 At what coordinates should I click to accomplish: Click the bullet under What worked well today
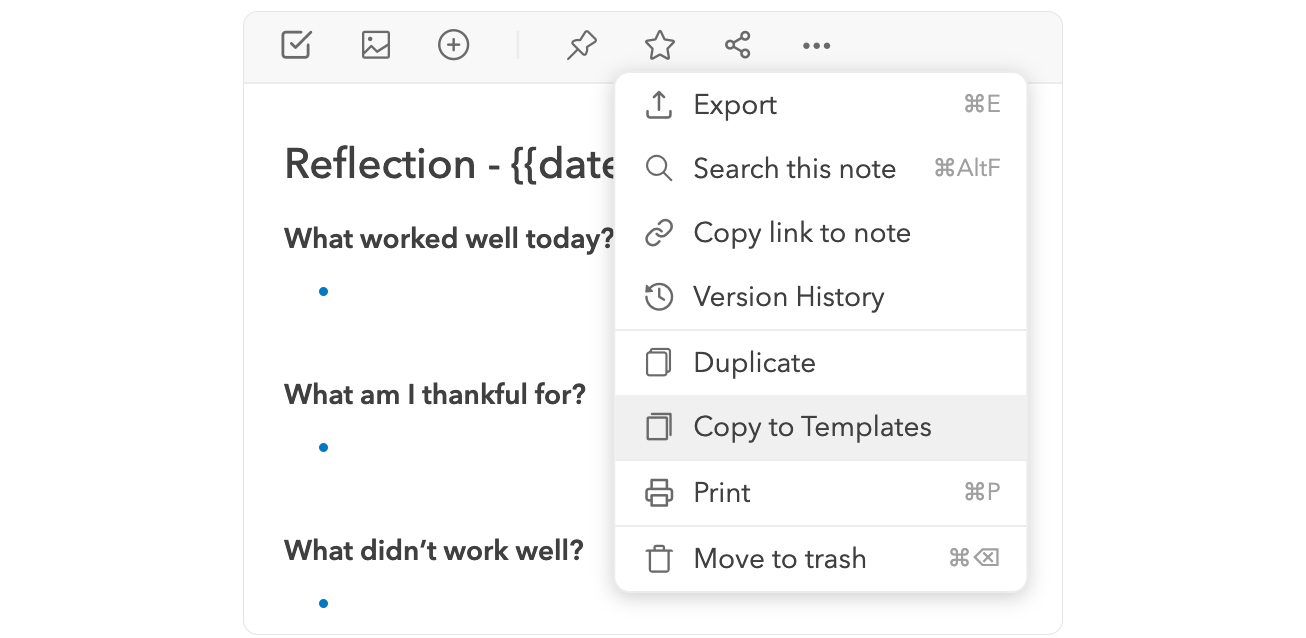point(323,292)
